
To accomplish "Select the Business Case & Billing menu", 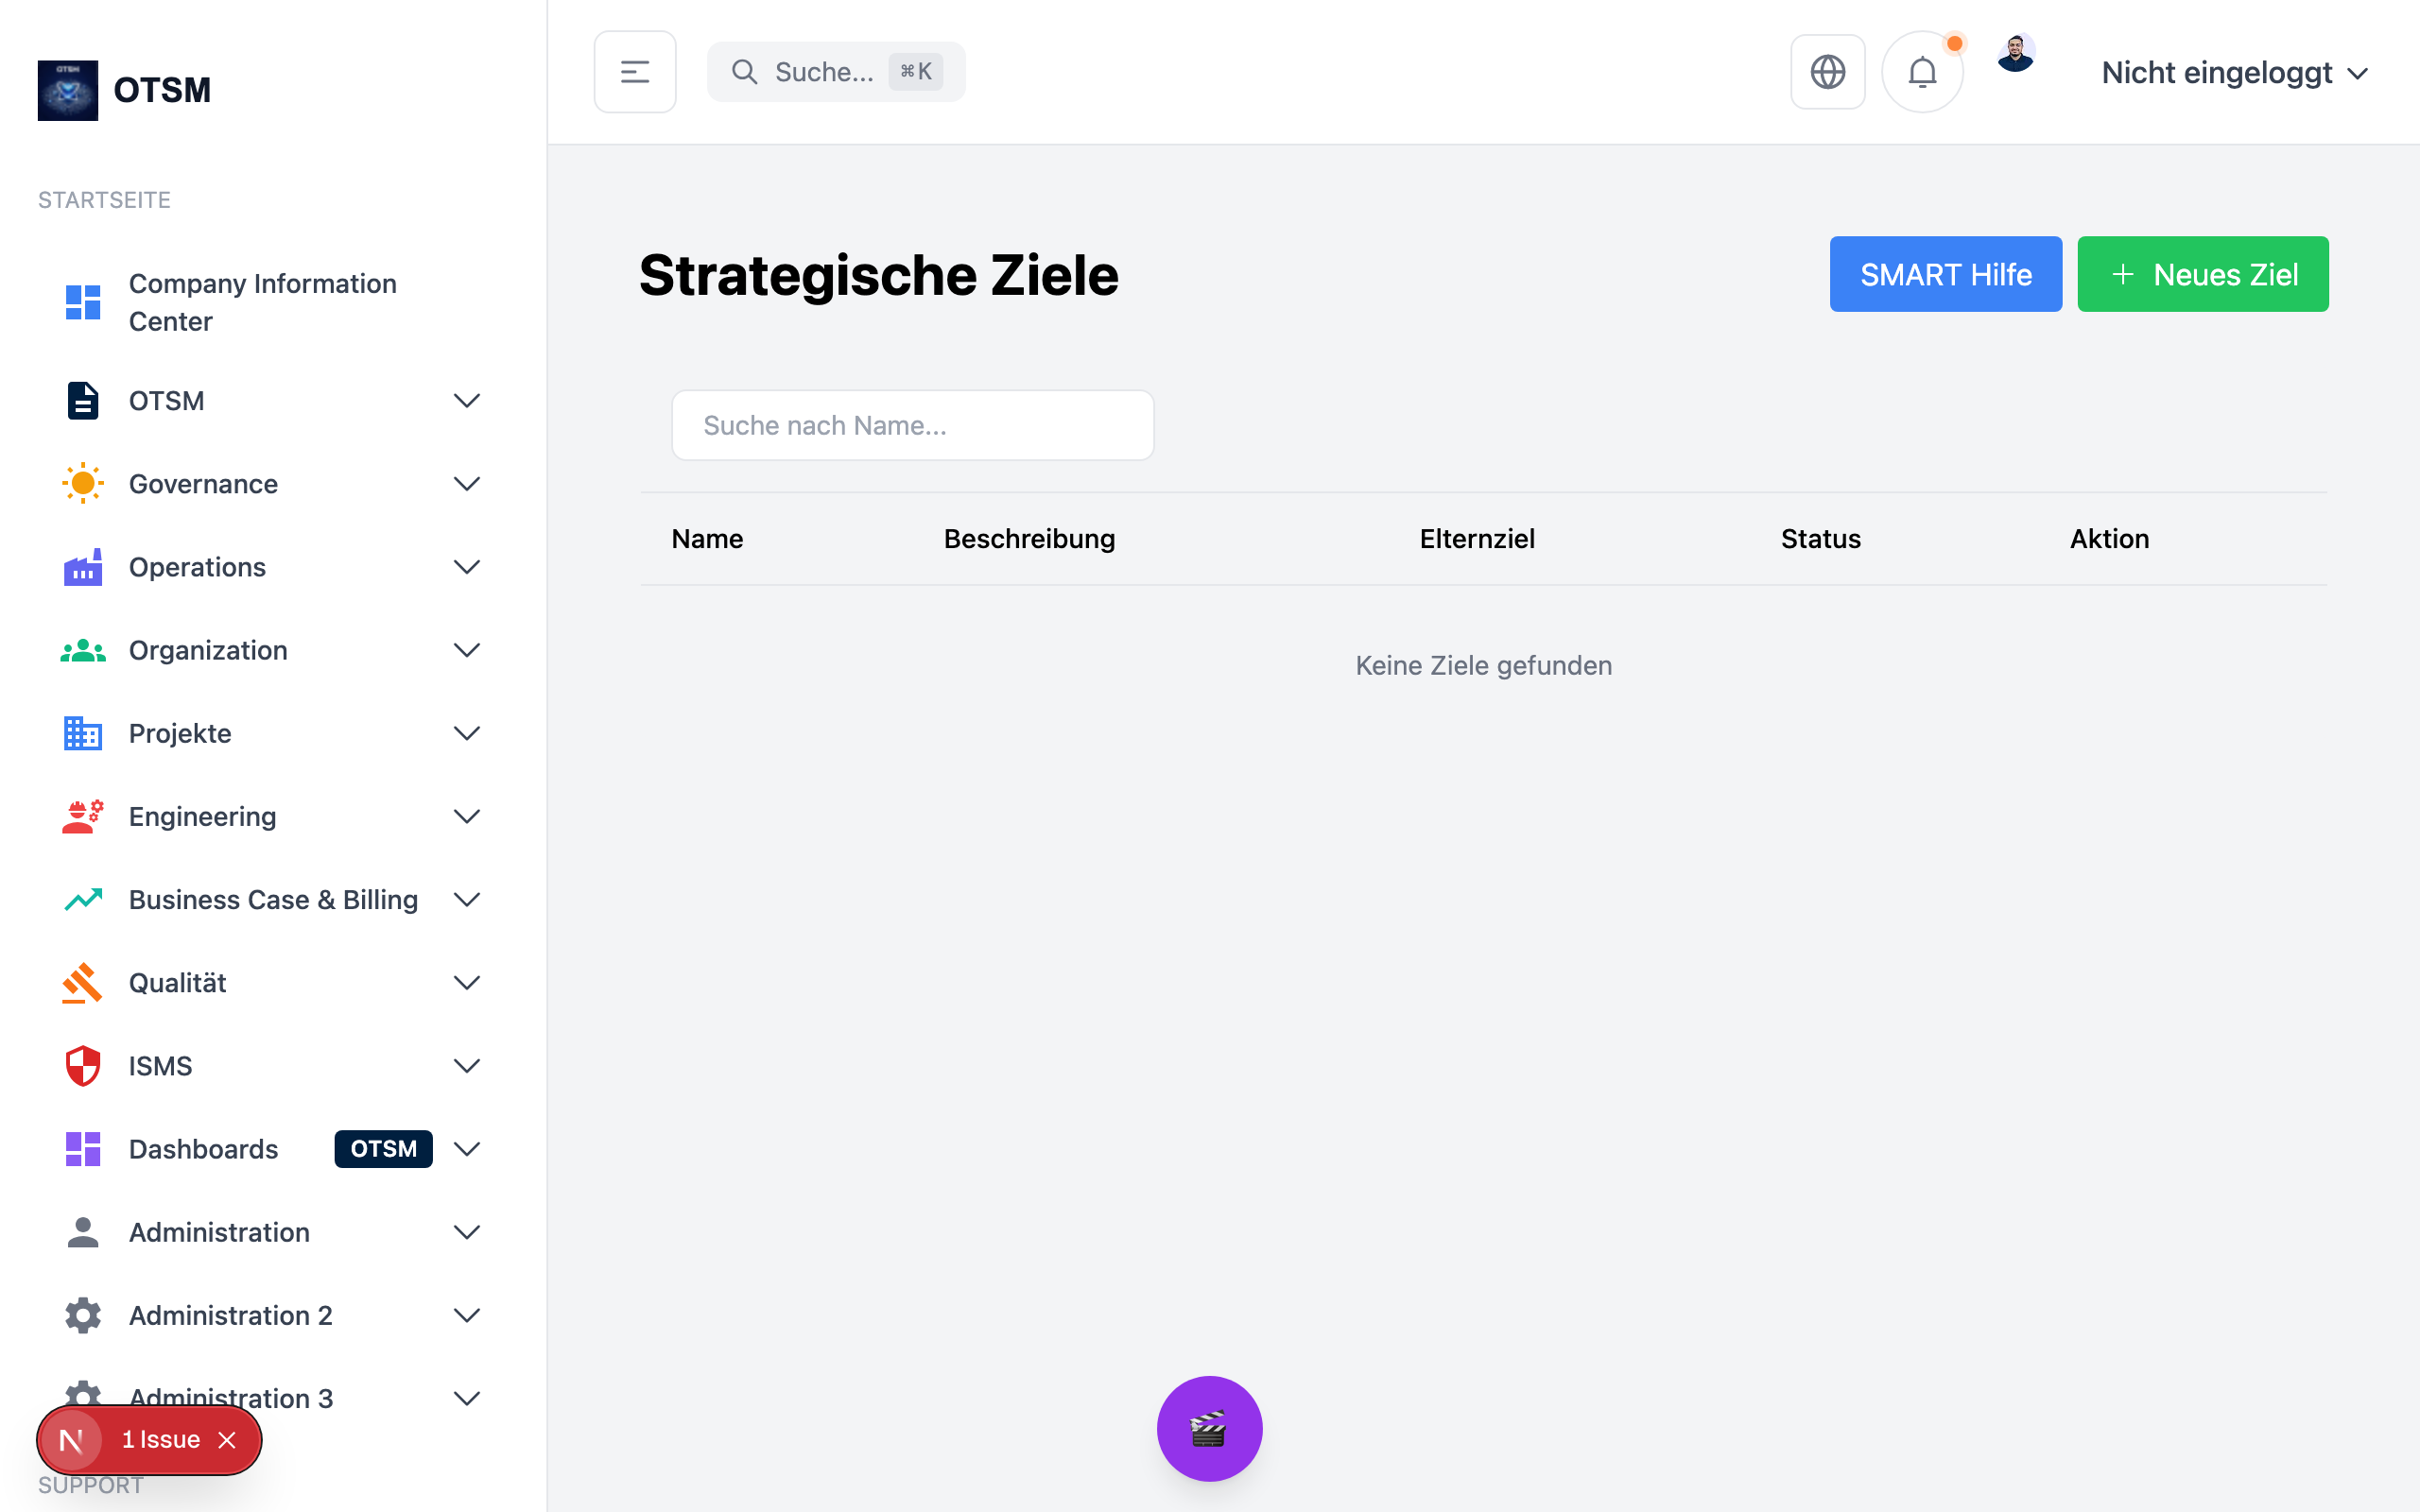I will 272,900.
